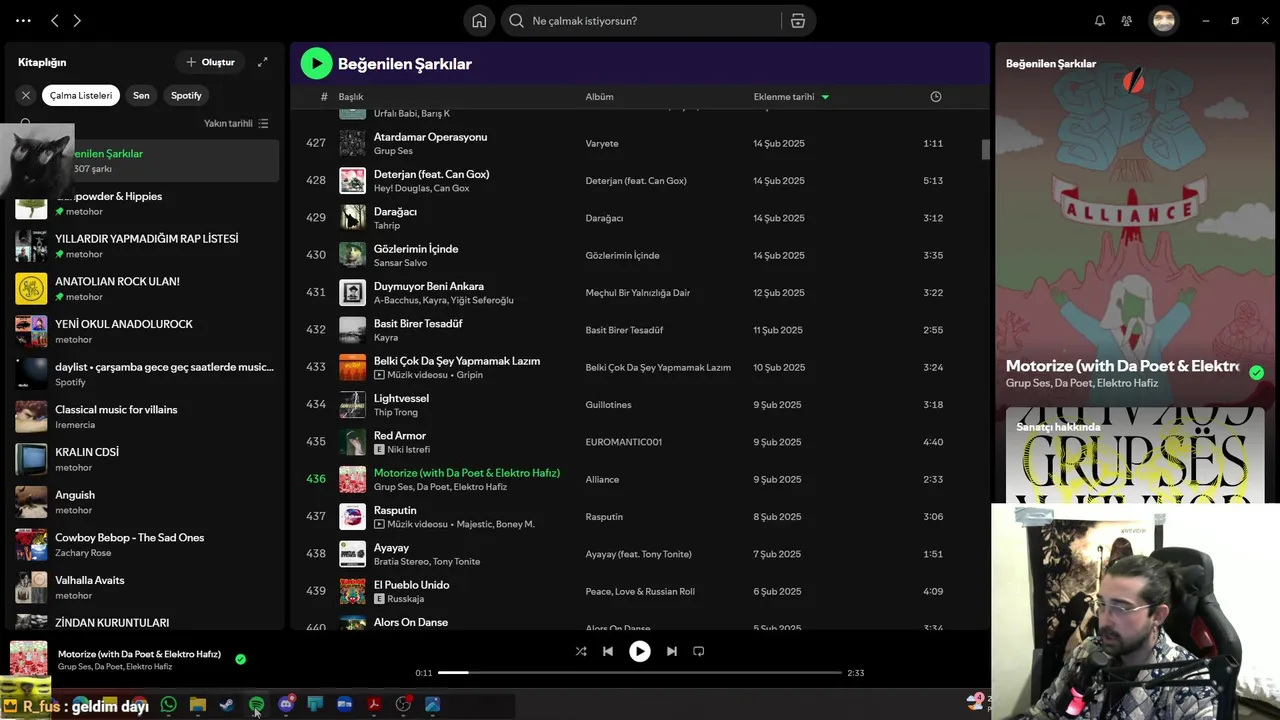Sort by the duration clock icon
Image resolution: width=1280 pixels, height=720 pixels.
point(936,97)
